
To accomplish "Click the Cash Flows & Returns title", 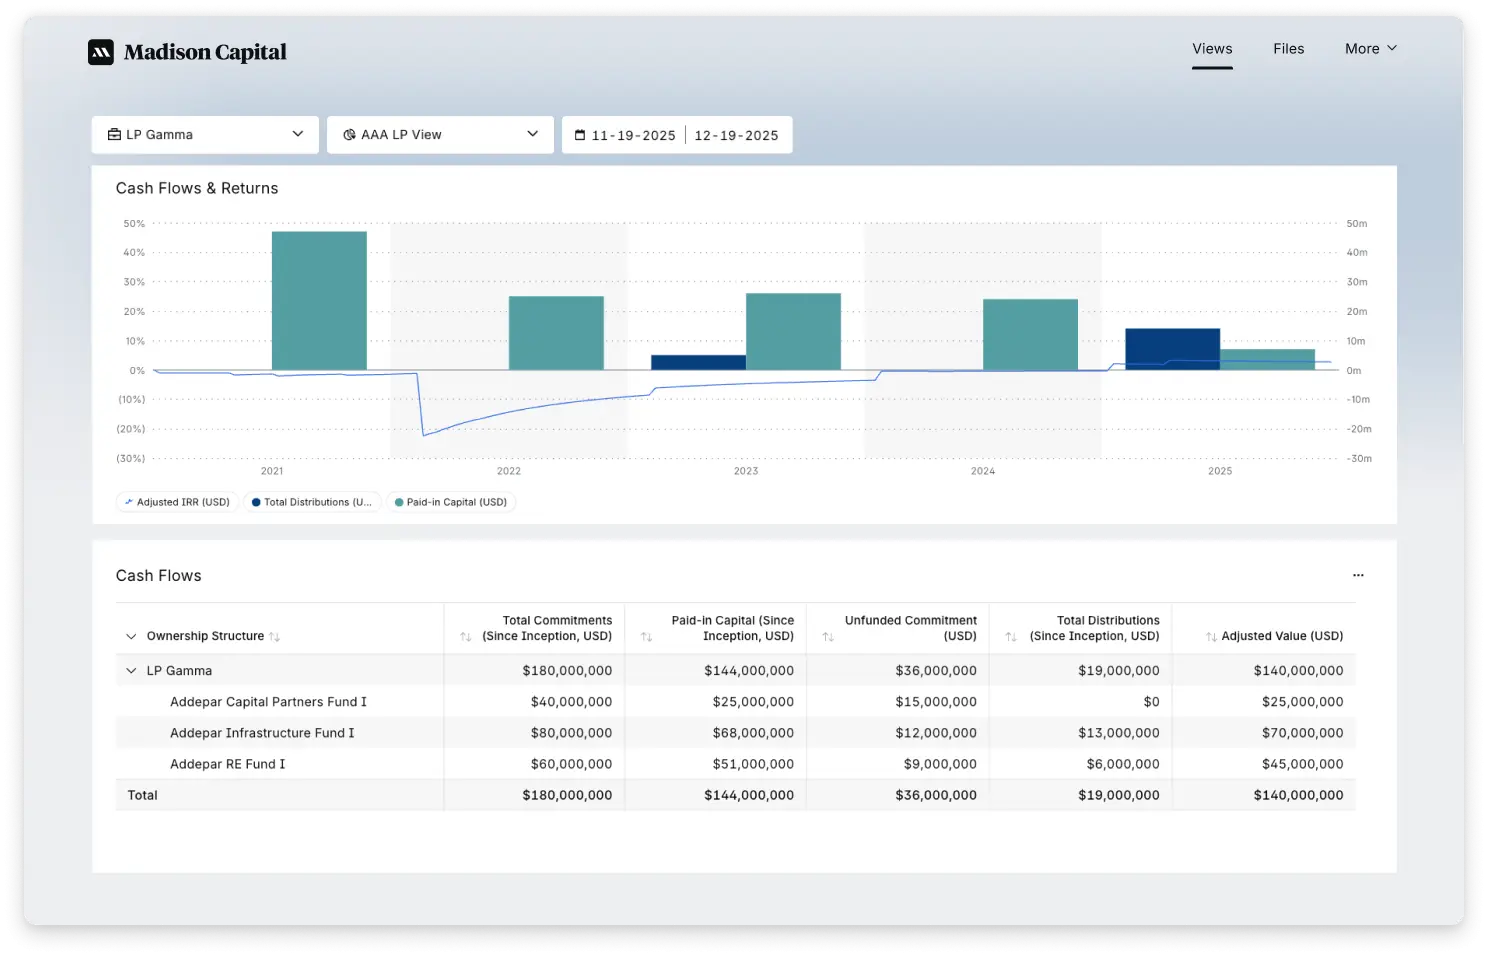I will coord(197,188).
